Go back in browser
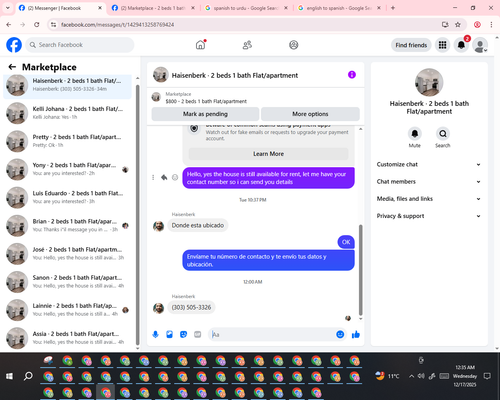The height and width of the screenshot is (400, 500). click(x=9, y=25)
